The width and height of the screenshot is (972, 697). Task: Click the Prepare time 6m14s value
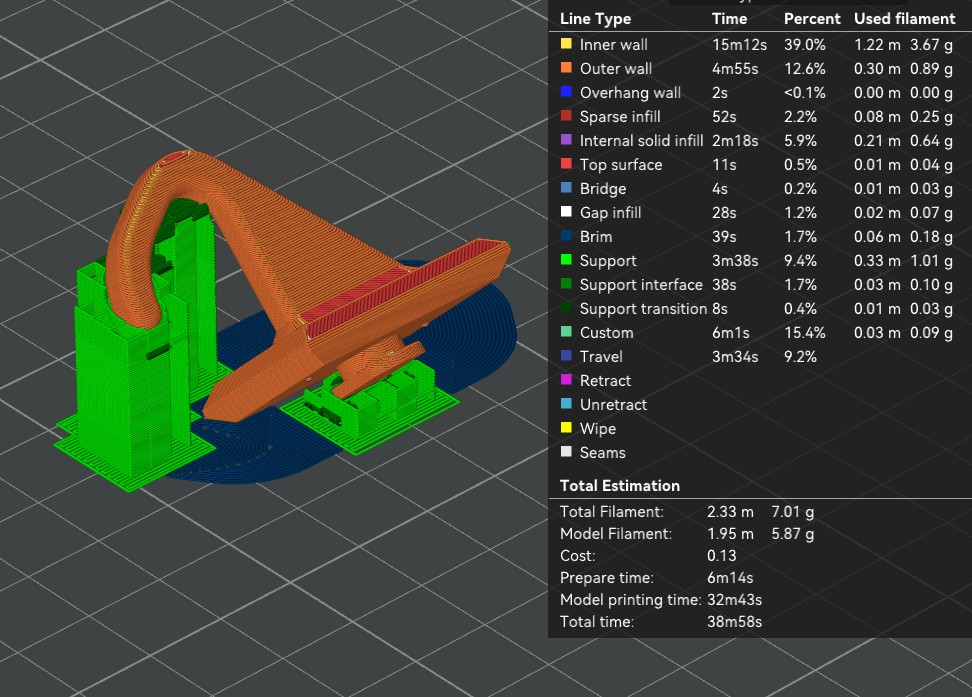[x=730, y=578]
